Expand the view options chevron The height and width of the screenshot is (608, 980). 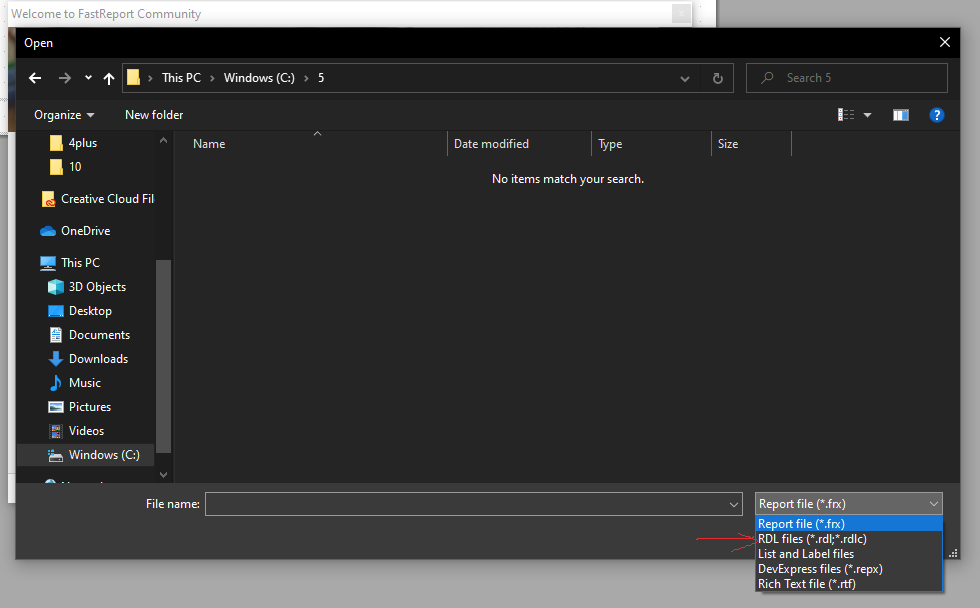click(866, 114)
